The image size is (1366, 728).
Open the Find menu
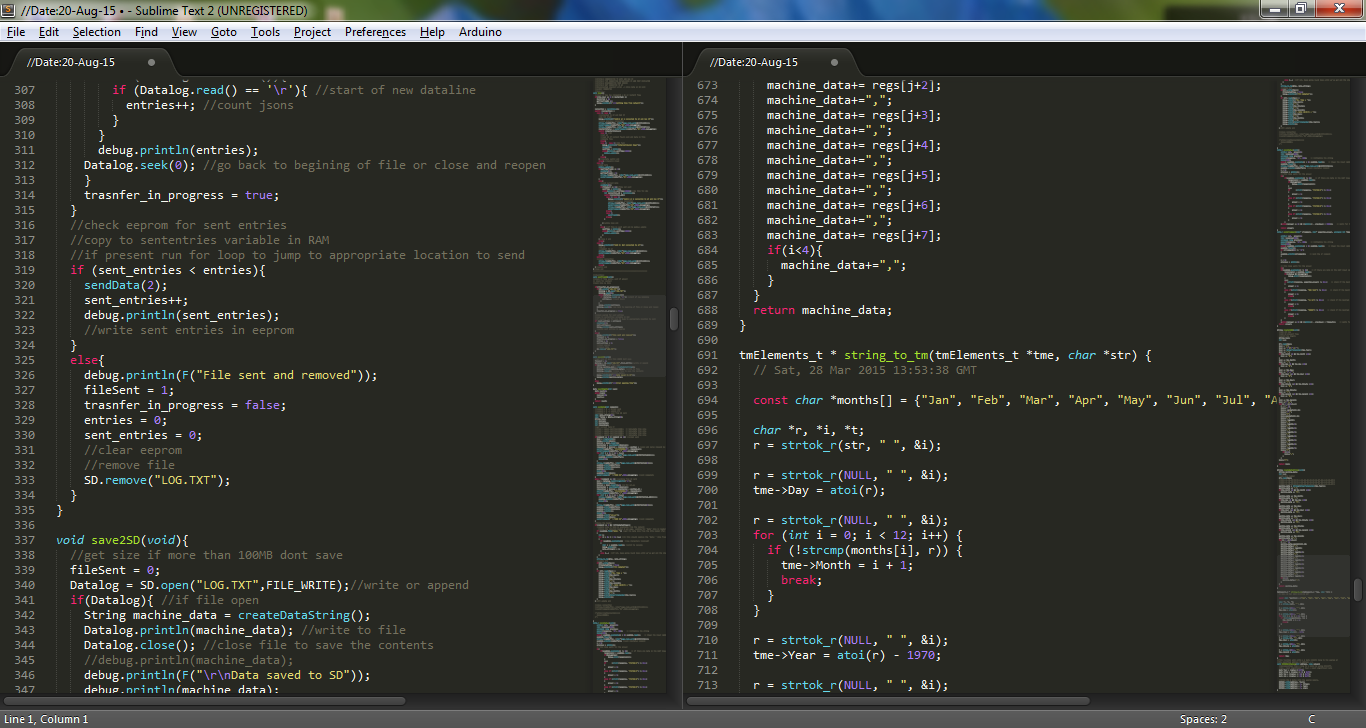pos(146,32)
